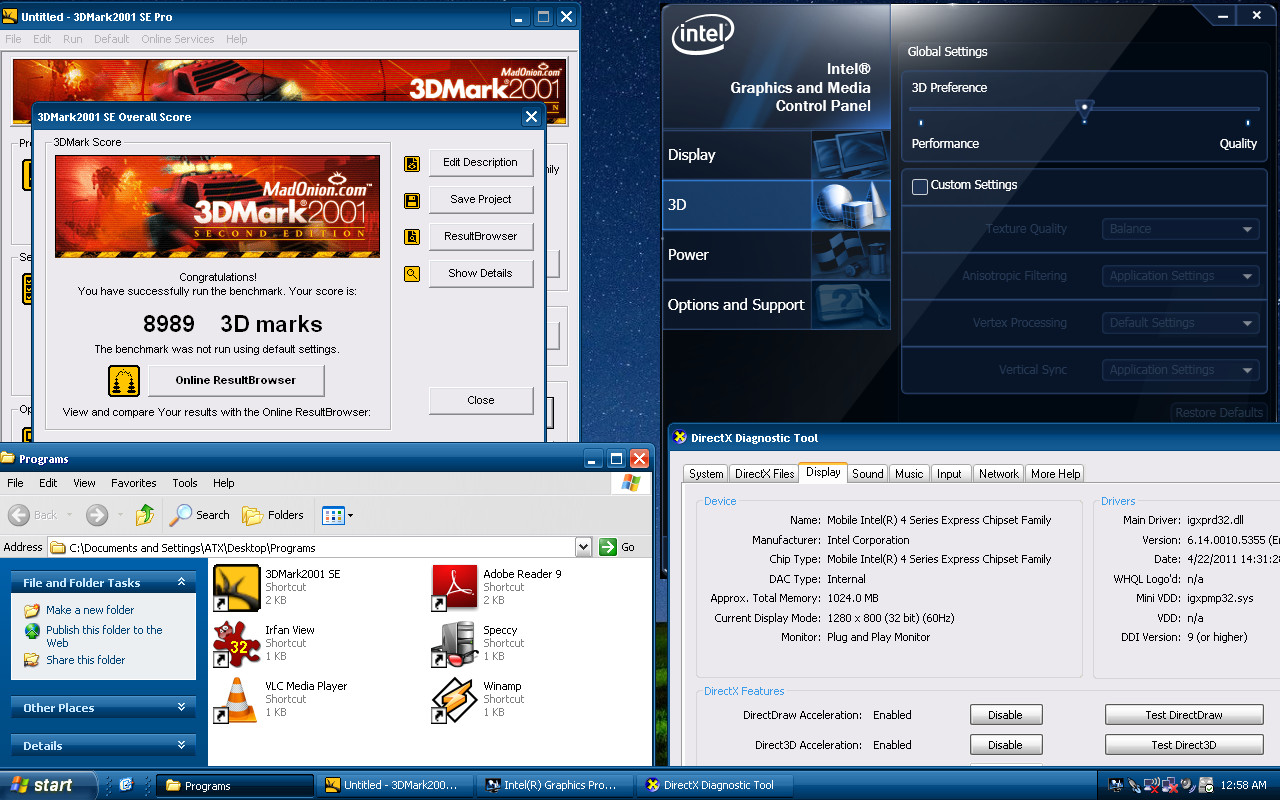Click the Start button on taskbar

click(48, 785)
